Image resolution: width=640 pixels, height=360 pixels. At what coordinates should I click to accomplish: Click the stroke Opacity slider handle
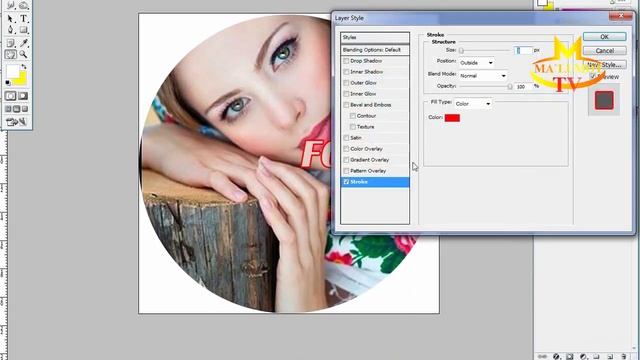click(510, 87)
